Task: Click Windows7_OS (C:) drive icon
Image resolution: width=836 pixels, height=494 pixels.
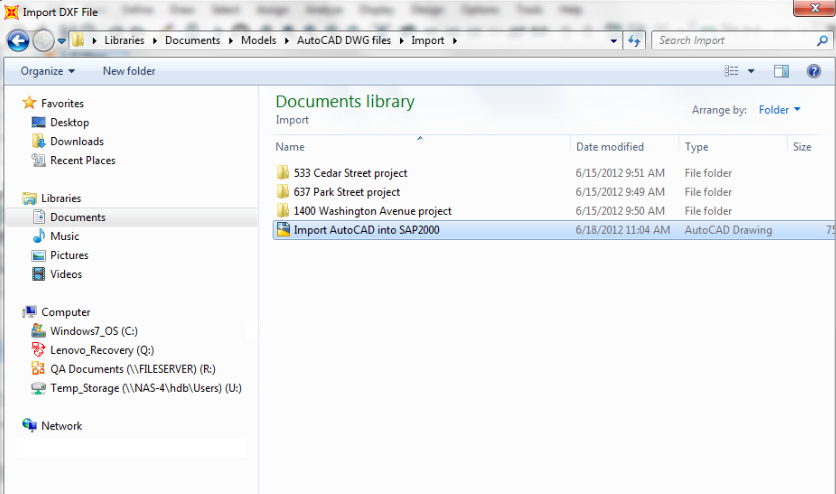Action: coord(38,331)
